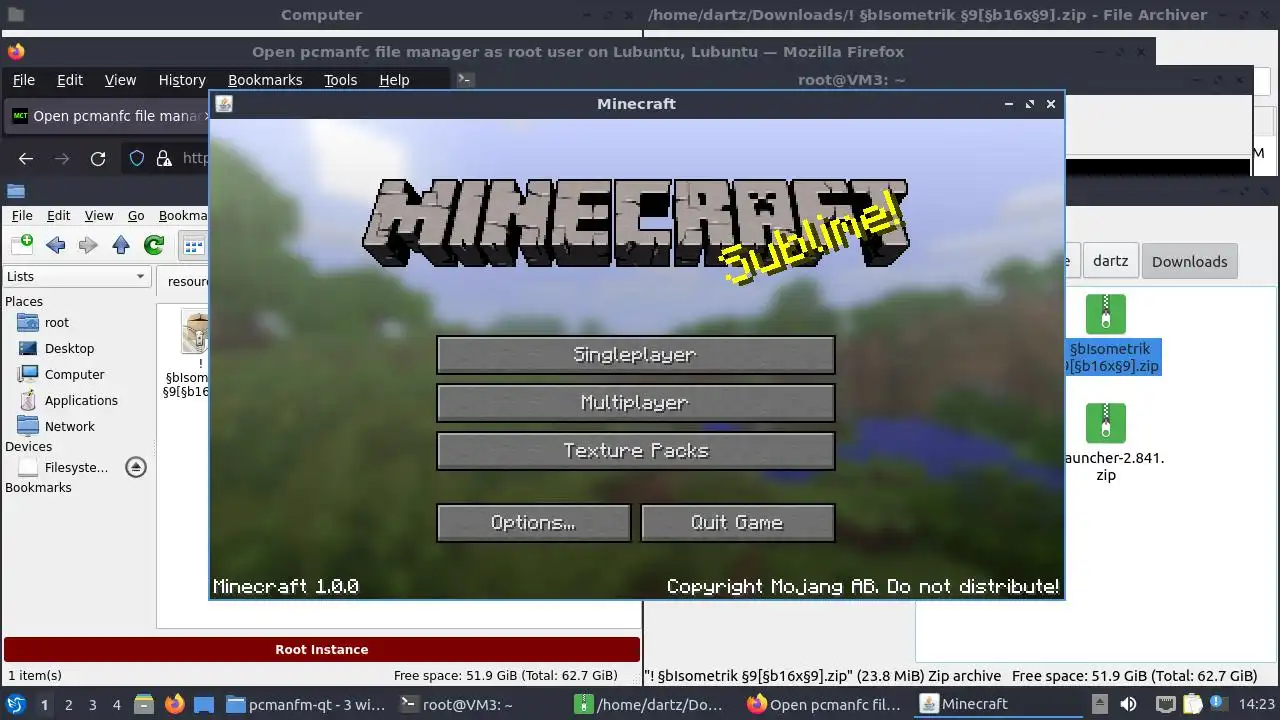Open the Lubuntu start menu
Viewport: 1280px width, 720px height.
15,704
